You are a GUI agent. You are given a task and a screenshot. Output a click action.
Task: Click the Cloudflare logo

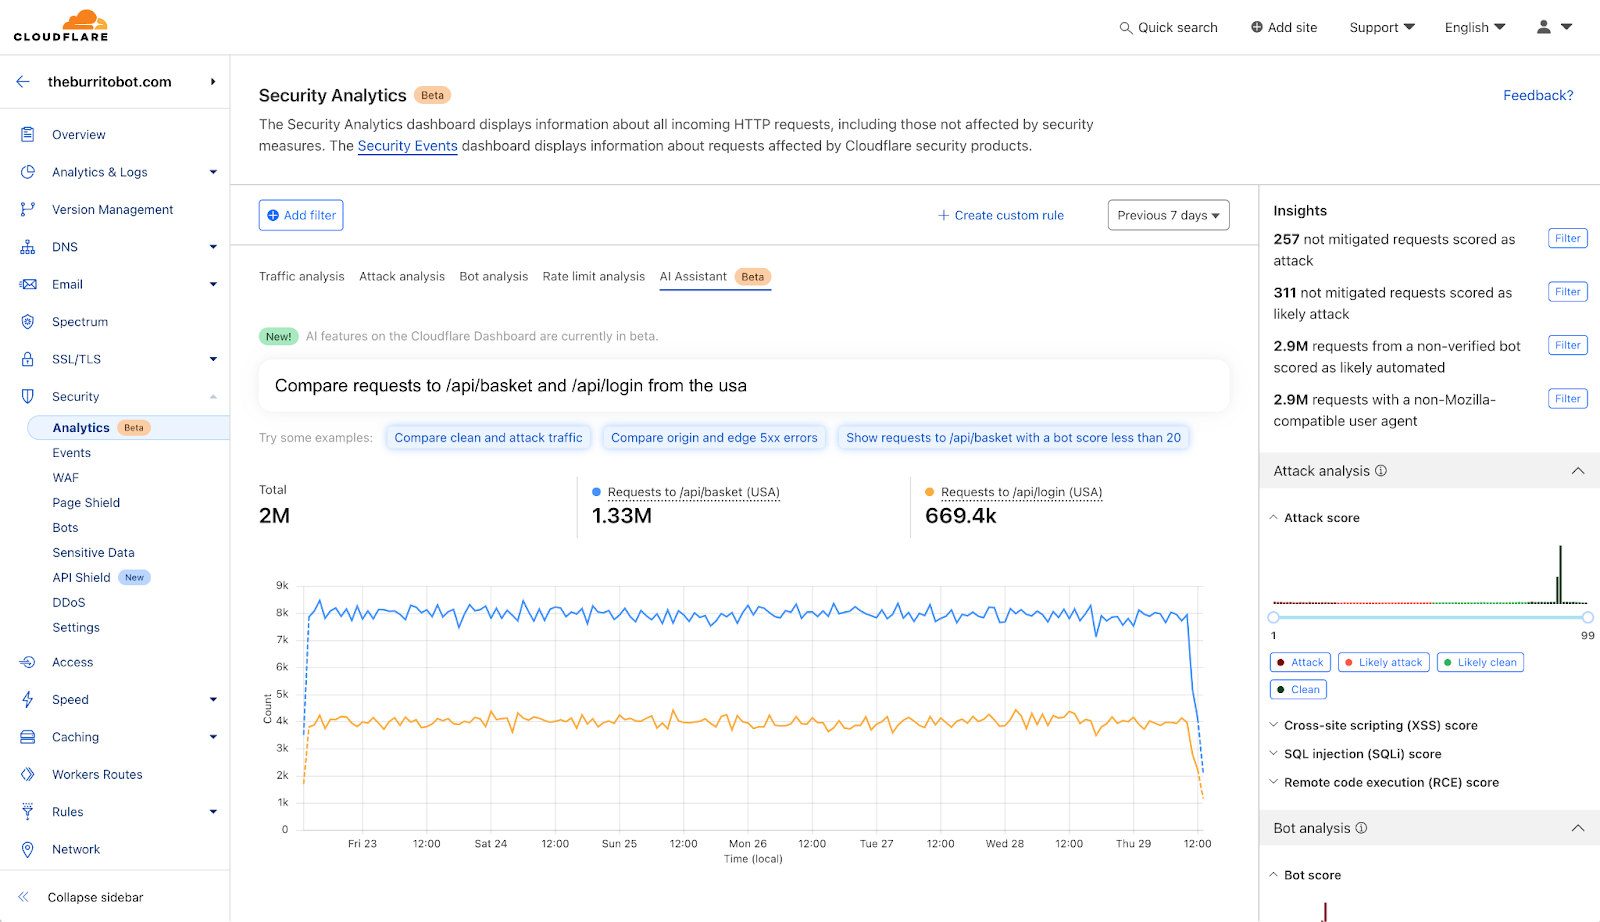(x=61, y=27)
